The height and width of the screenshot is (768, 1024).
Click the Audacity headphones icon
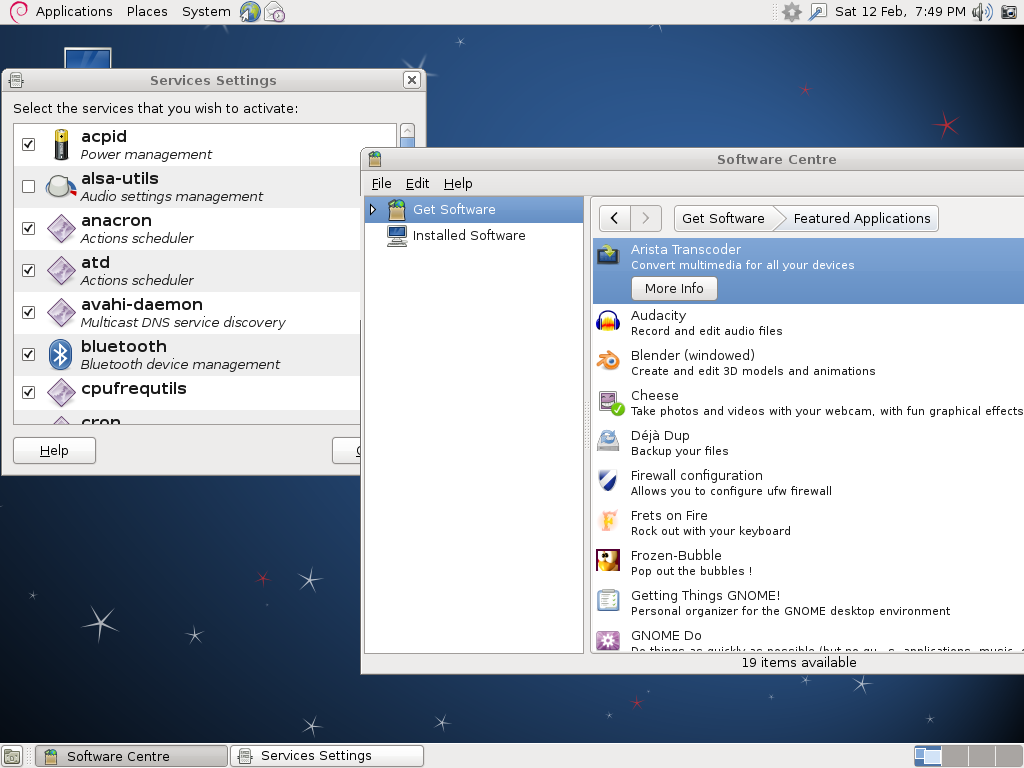point(608,322)
